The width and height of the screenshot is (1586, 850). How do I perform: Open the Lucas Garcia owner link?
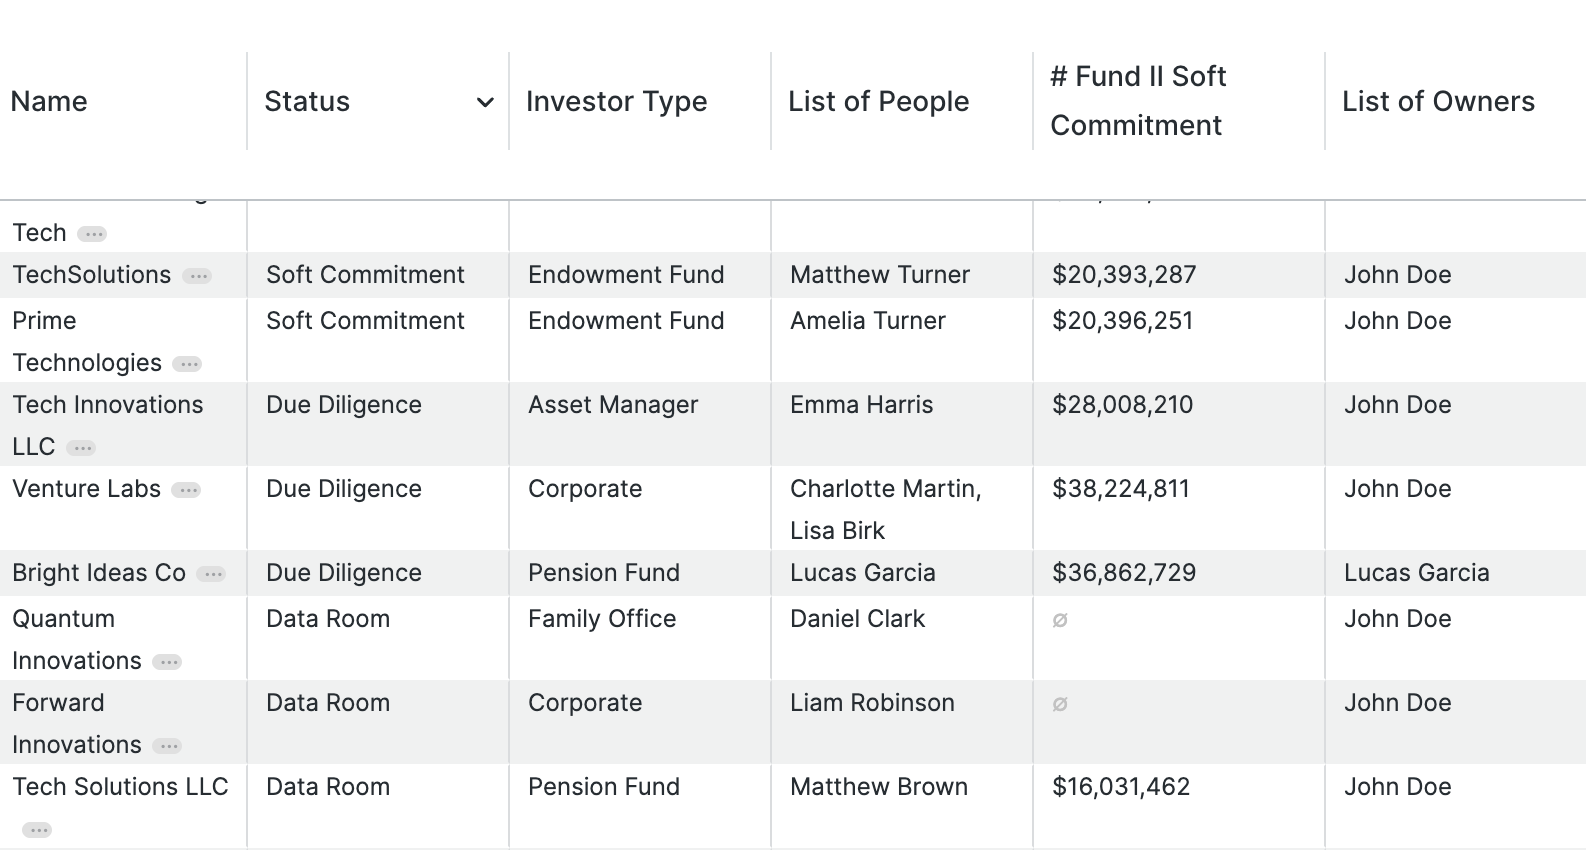1416,573
